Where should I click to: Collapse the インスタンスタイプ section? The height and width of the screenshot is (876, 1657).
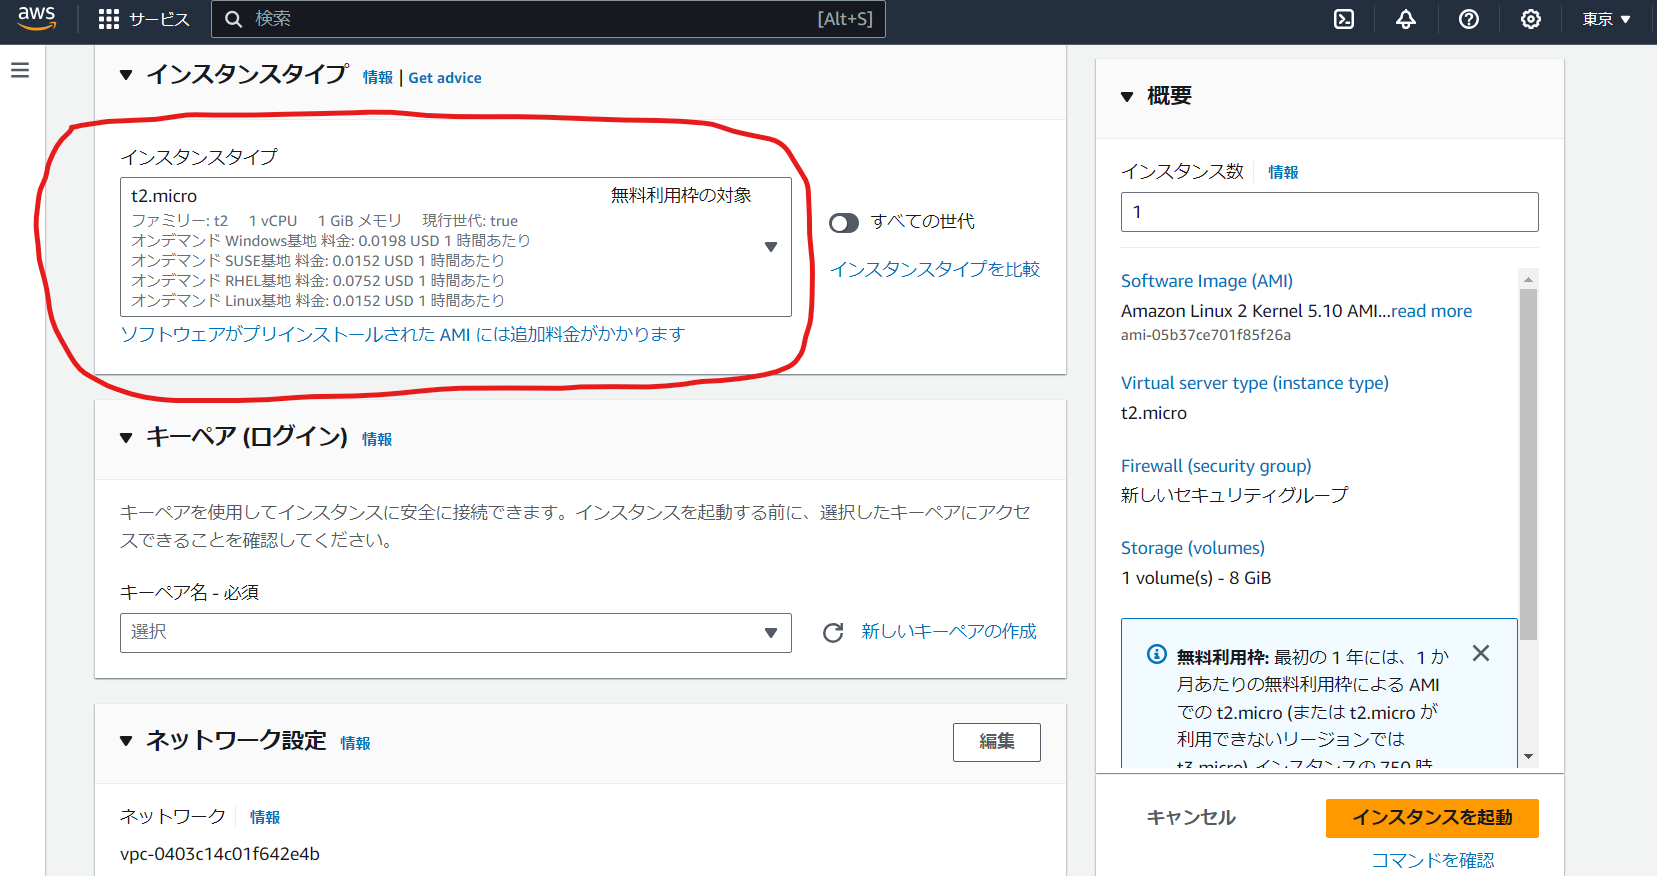[x=126, y=75]
